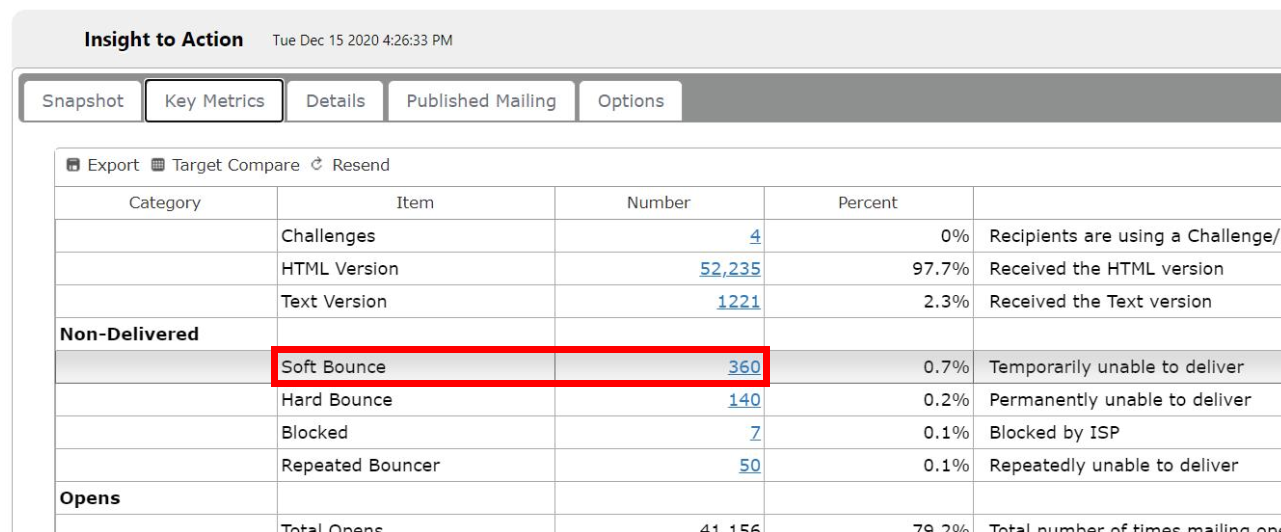Image resolution: width=1281 pixels, height=532 pixels.
Task: Click the Percent column header
Action: point(867,203)
